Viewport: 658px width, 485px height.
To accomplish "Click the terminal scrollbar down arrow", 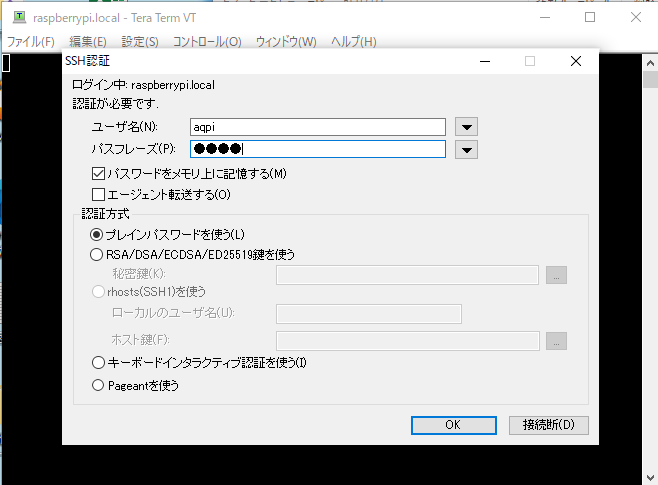I will coord(650,477).
